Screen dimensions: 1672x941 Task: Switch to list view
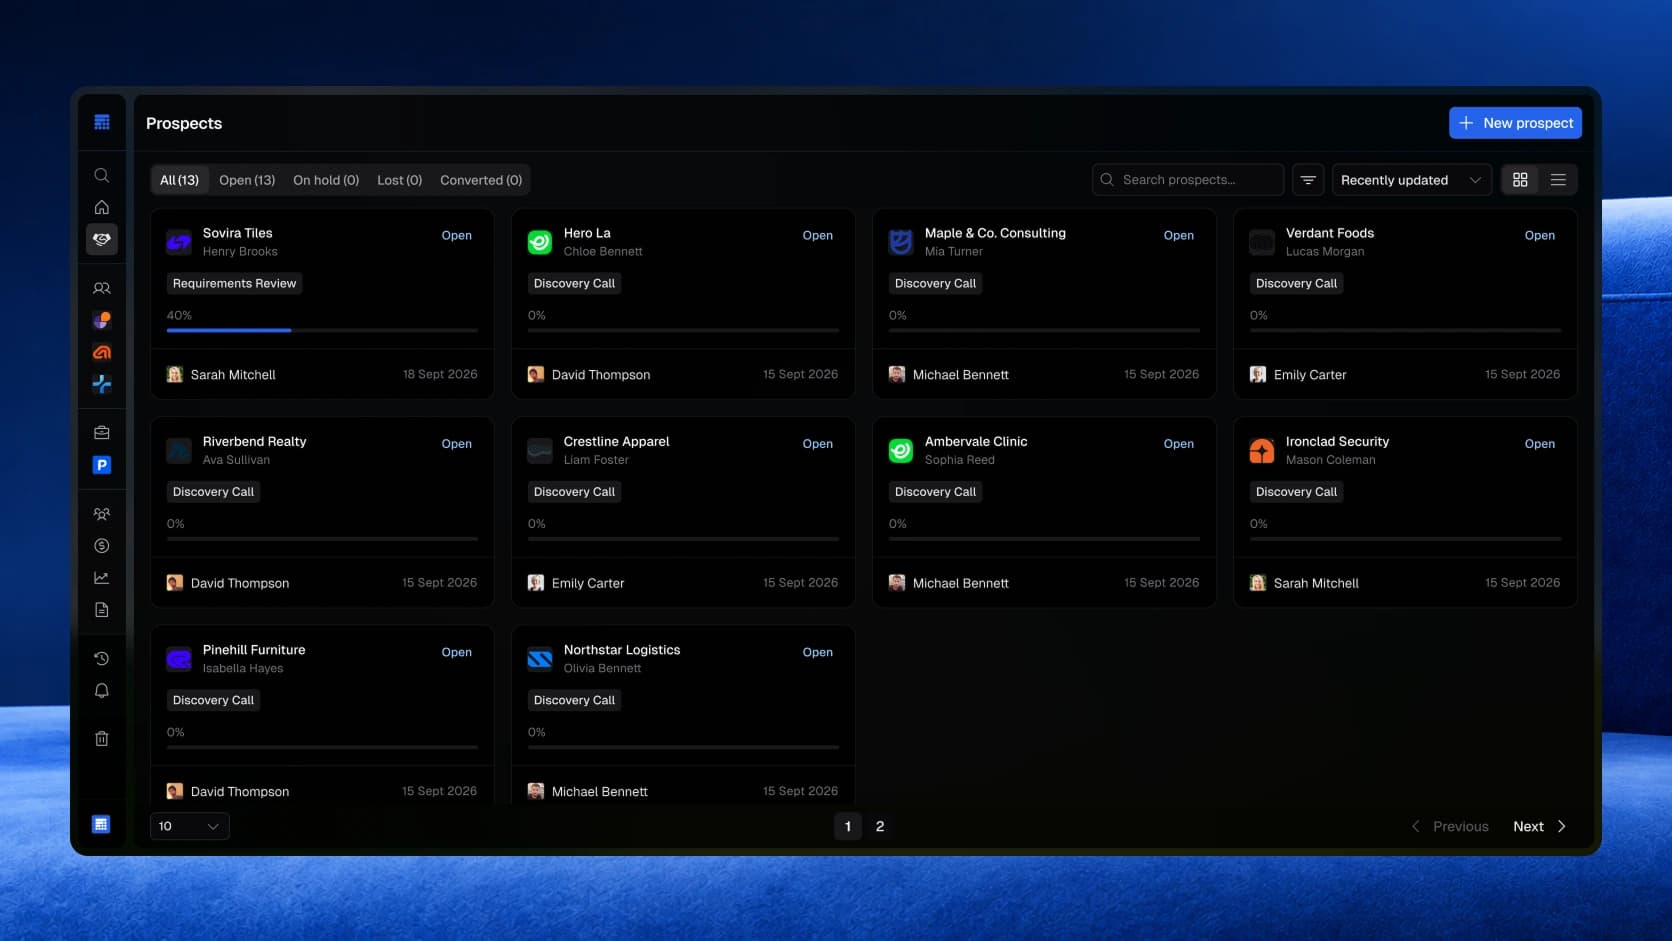tap(1558, 180)
